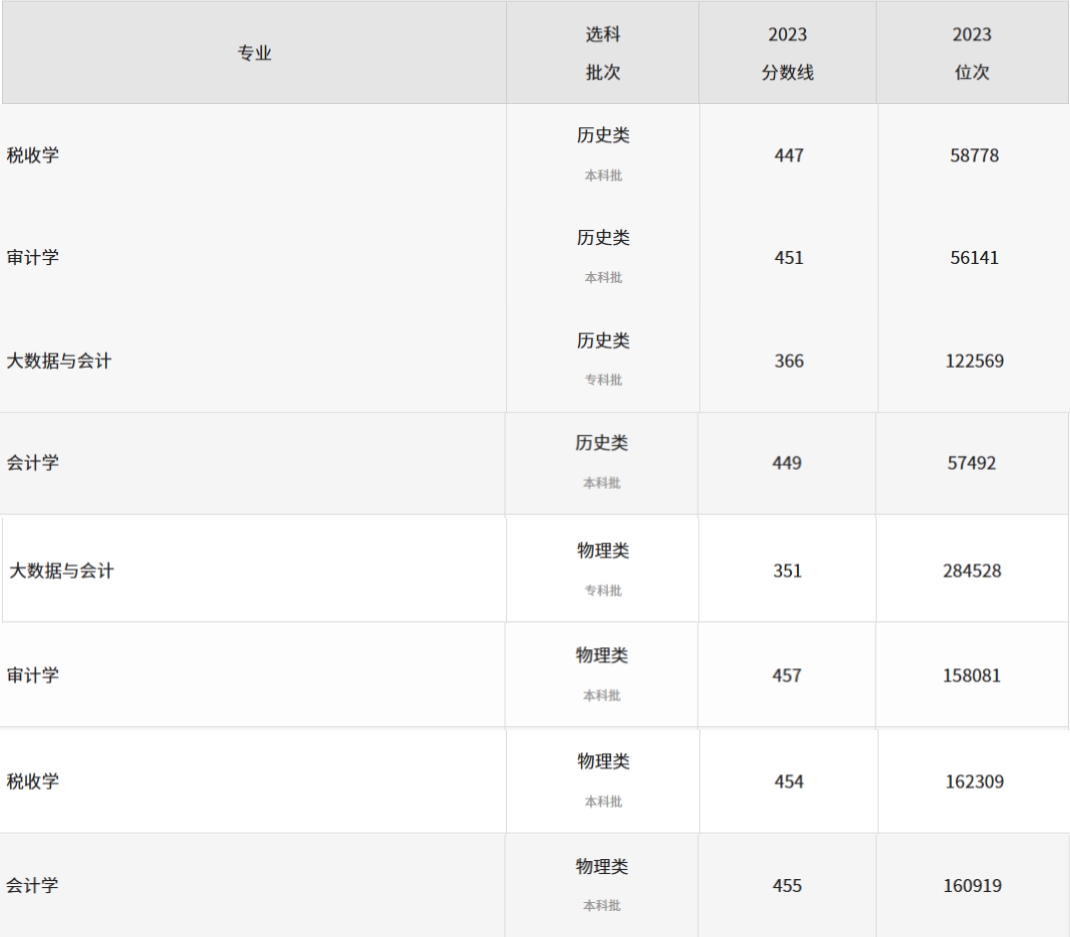Select 大数据与会计 in the 物理类 专科批 row
This screenshot has height=937, width=1070.
pos(61,571)
